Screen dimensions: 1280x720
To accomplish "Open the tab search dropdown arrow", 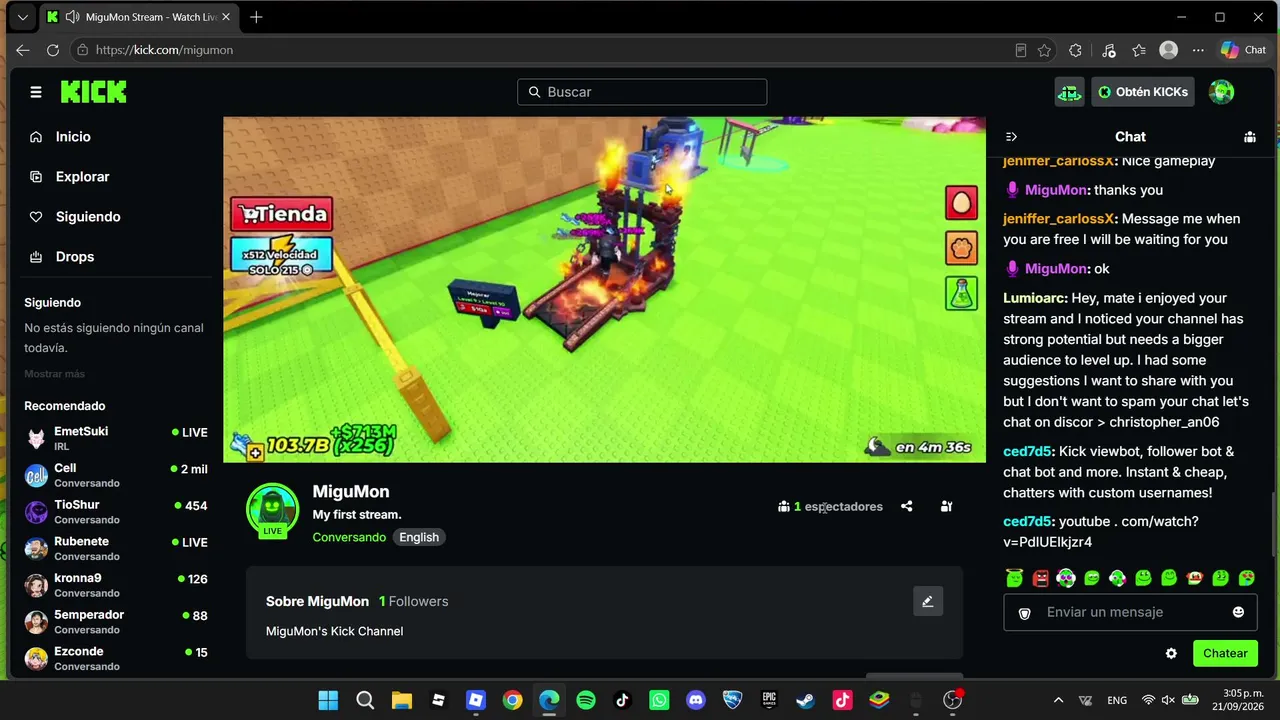I will (23, 17).
